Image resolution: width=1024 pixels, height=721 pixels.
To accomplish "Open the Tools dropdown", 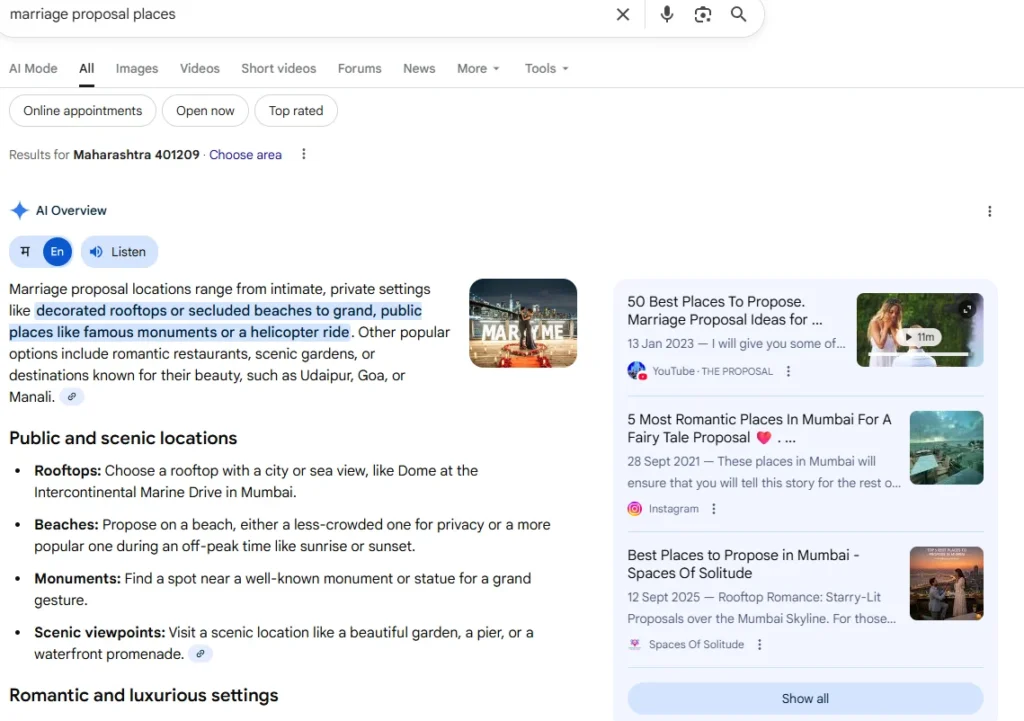I will pos(546,69).
